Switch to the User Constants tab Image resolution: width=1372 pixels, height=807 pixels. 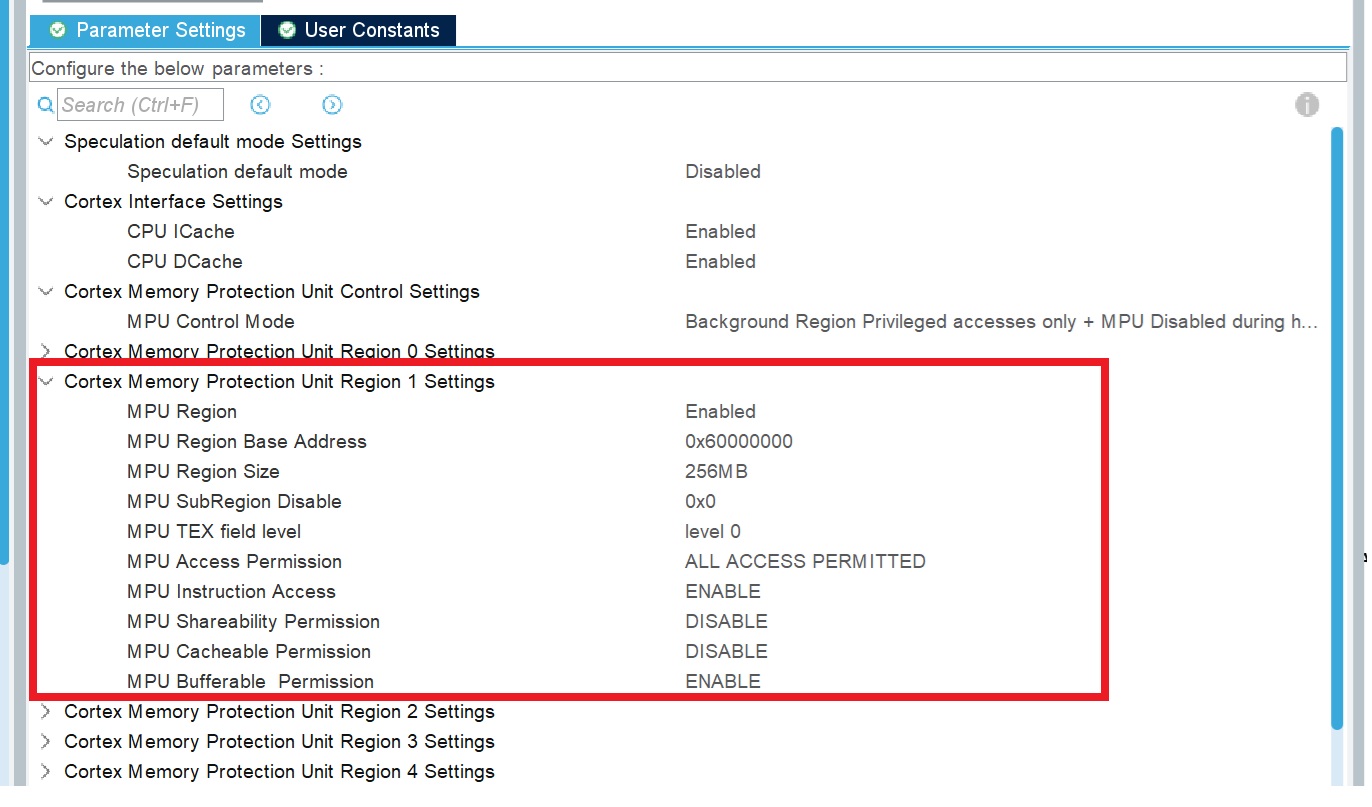pyautogui.click(x=359, y=30)
